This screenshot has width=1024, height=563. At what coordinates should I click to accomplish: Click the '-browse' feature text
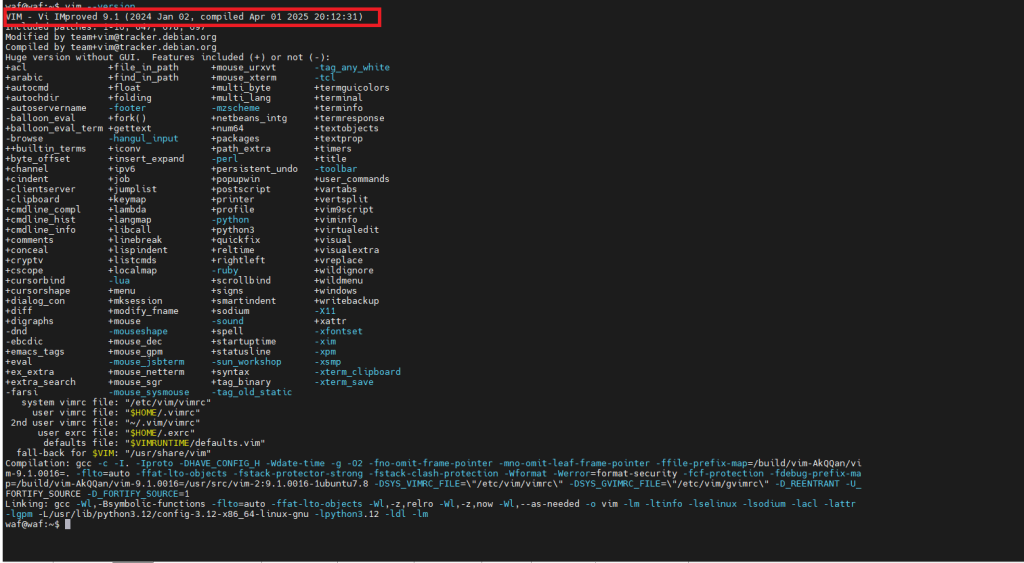24,138
